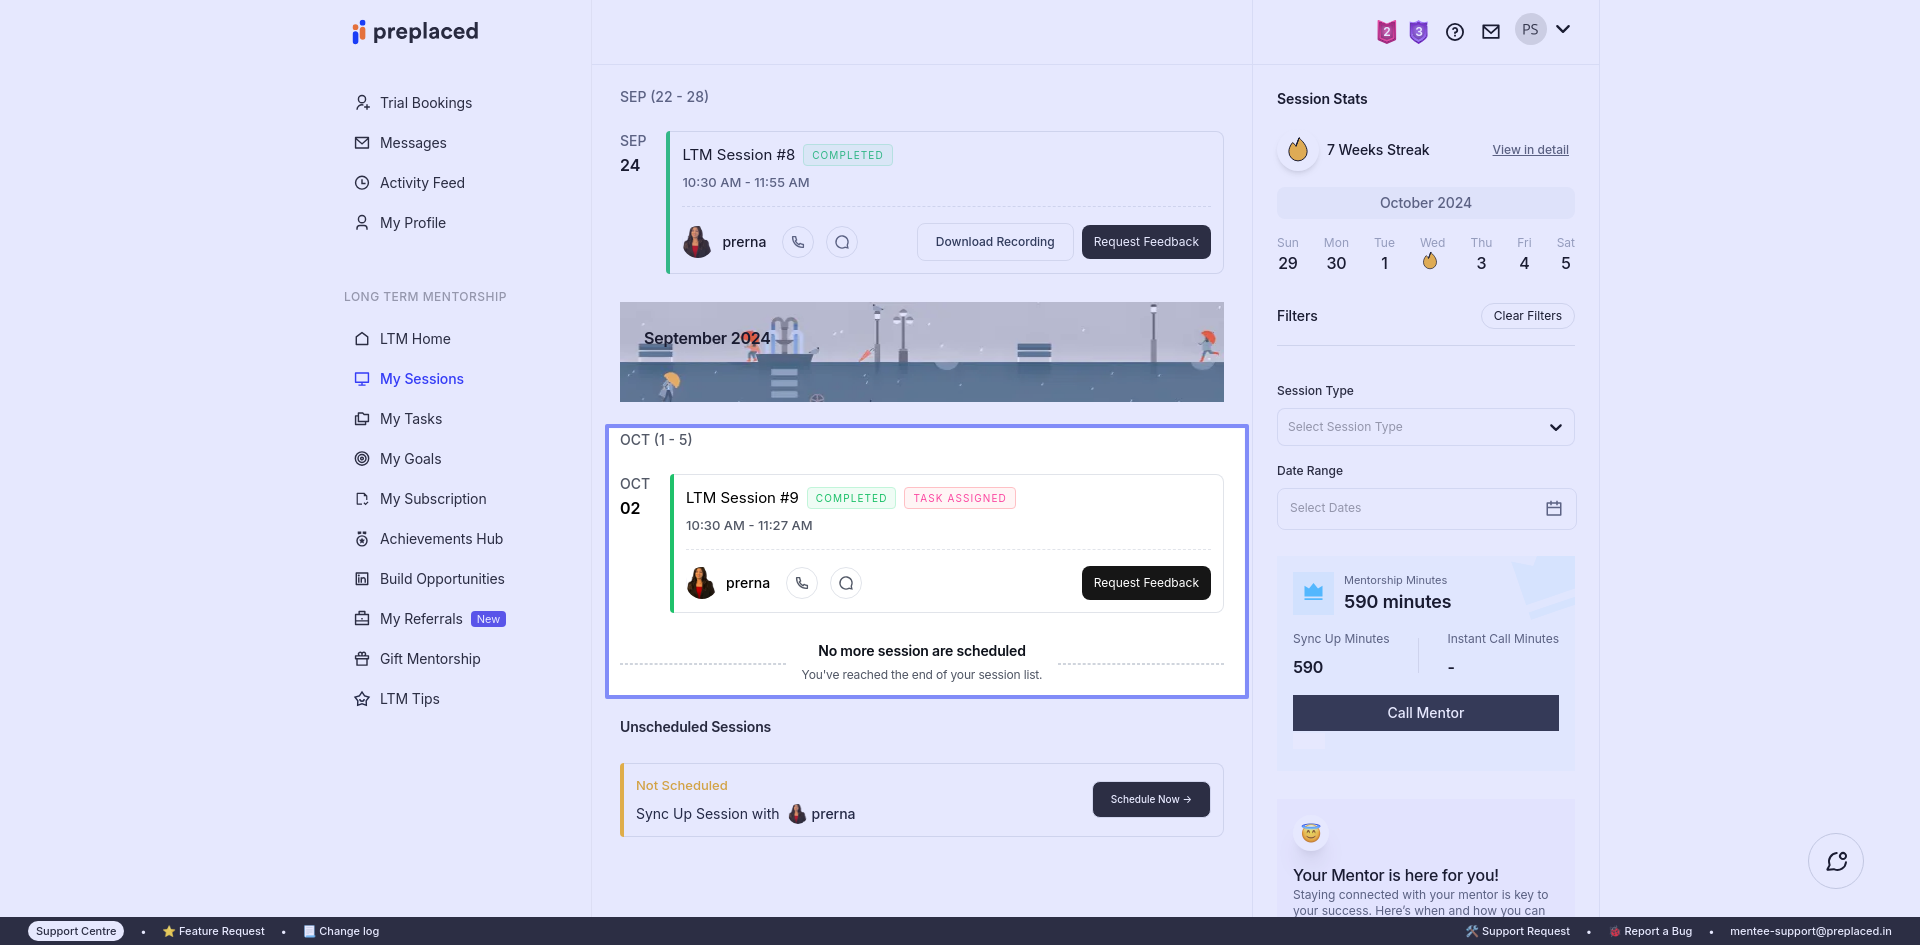Click prerna's avatar in LTM Session #9
This screenshot has height=945, width=1920.
pyautogui.click(x=701, y=583)
